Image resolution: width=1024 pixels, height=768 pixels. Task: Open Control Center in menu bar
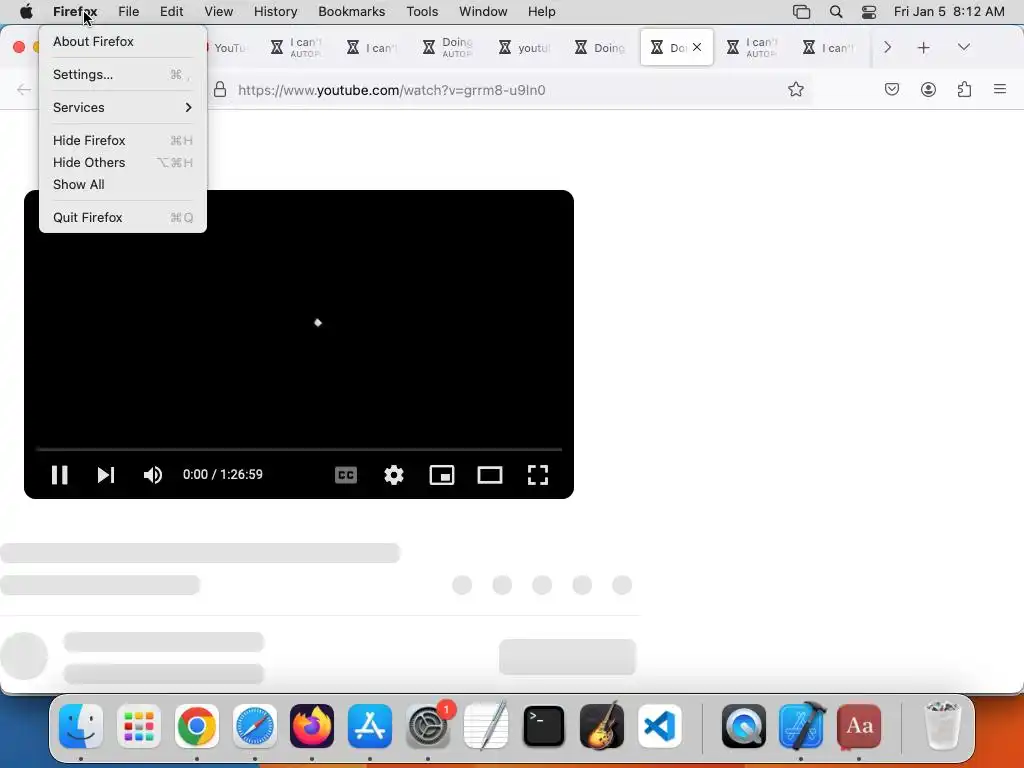[869, 12]
